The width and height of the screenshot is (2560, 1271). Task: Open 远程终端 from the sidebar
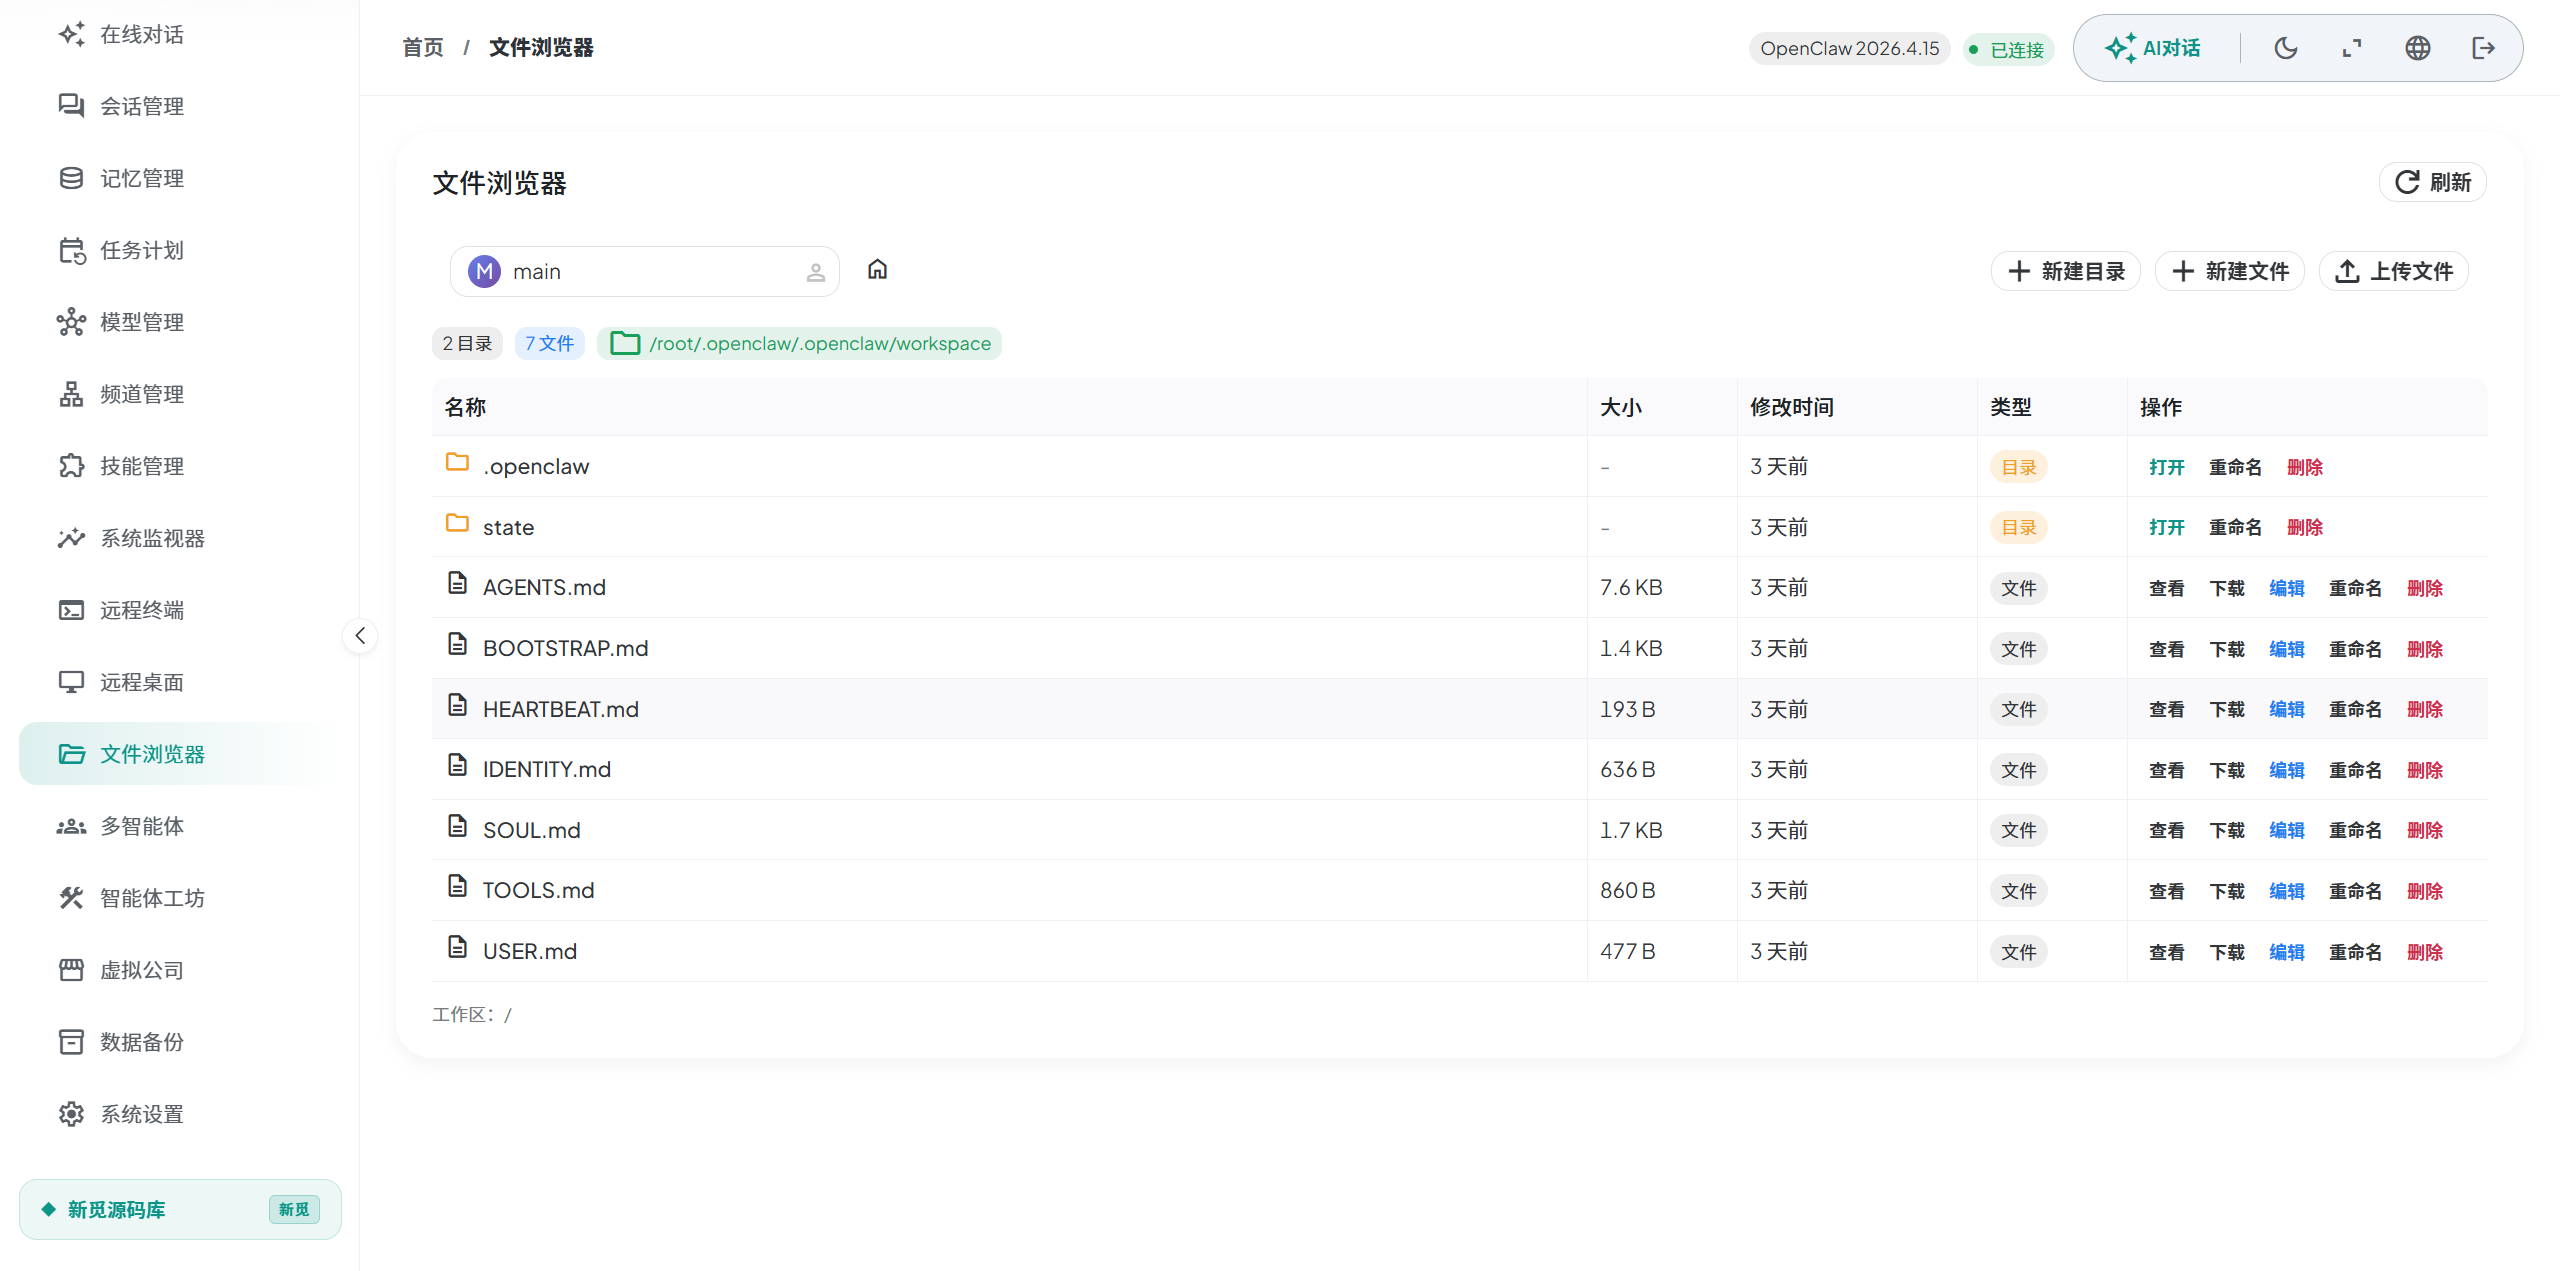click(x=142, y=610)
